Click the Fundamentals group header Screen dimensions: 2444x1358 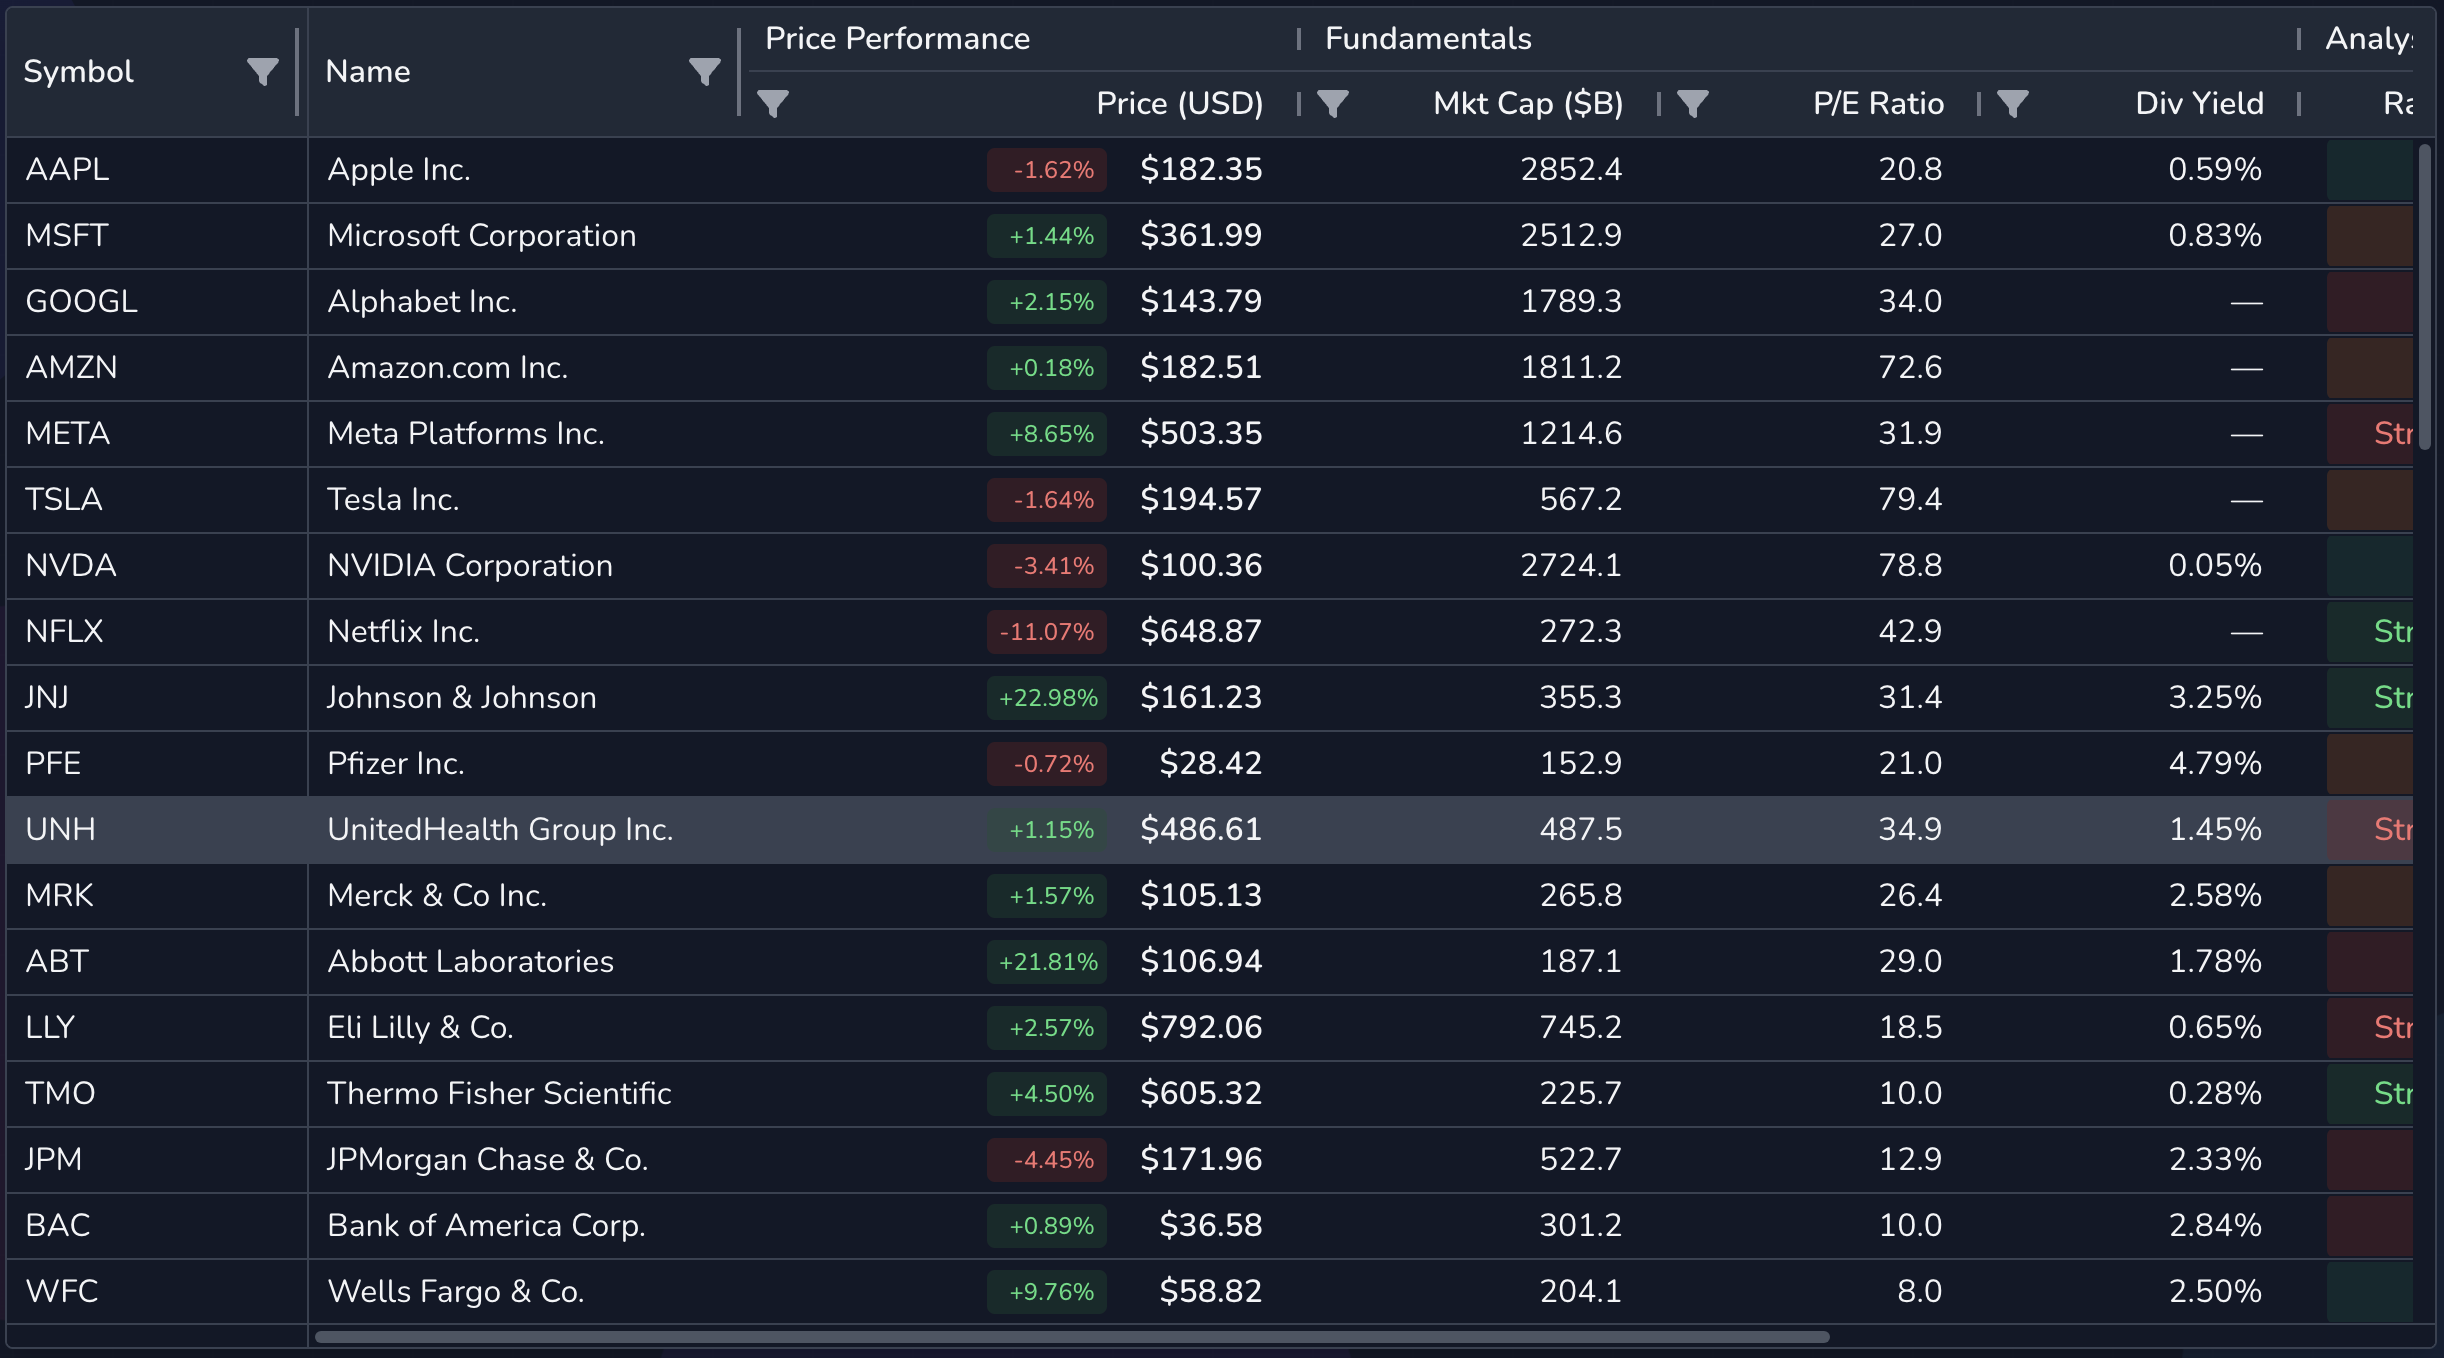pyautogui.click(x=1428, y=39)
